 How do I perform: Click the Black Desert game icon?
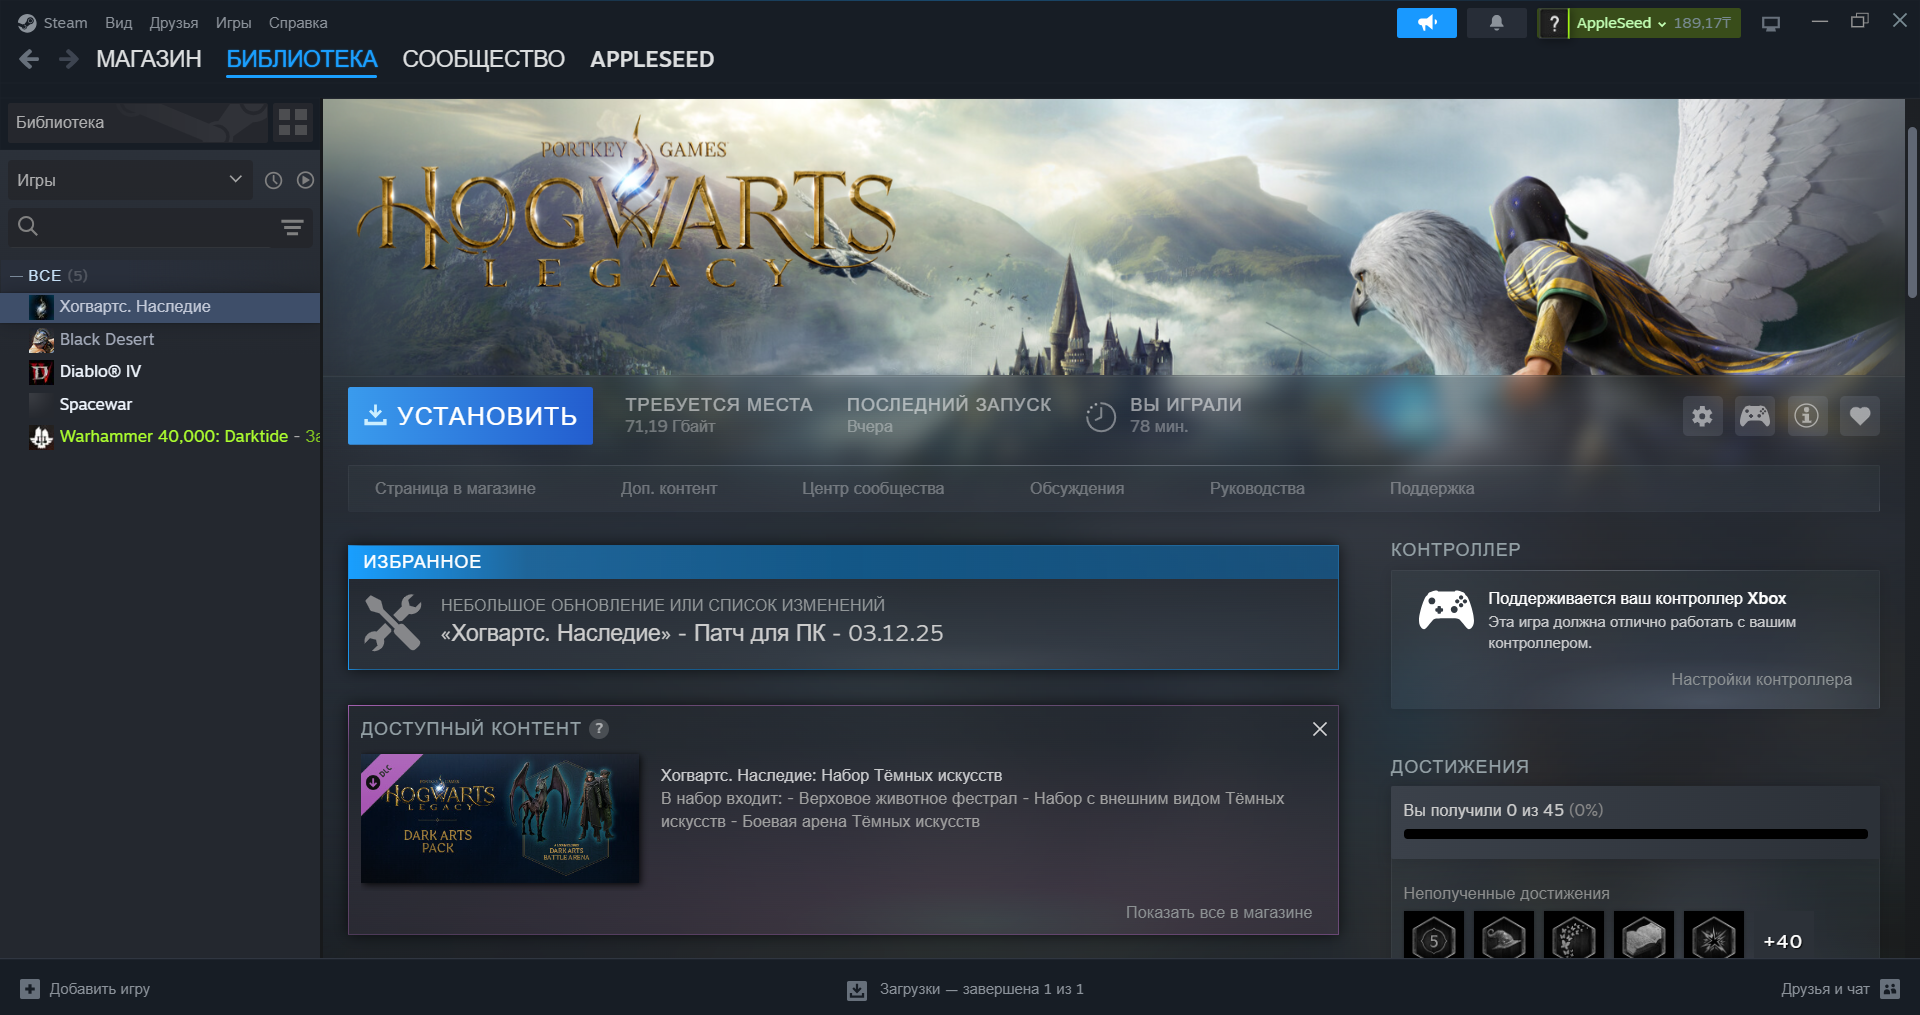pyautogui.click(x=41, y=340)
